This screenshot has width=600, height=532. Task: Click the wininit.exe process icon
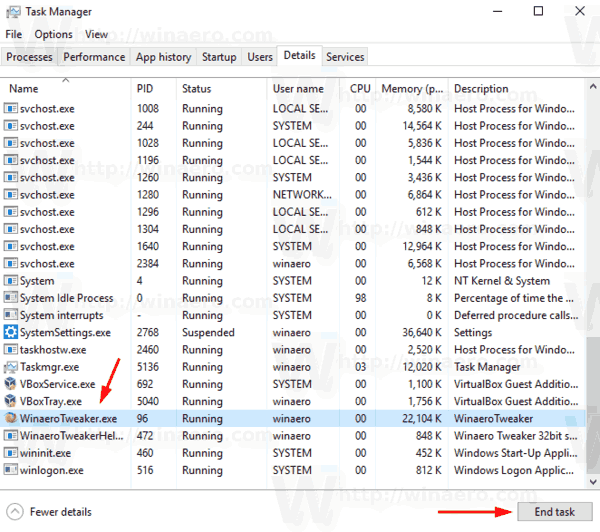point(10,452)
